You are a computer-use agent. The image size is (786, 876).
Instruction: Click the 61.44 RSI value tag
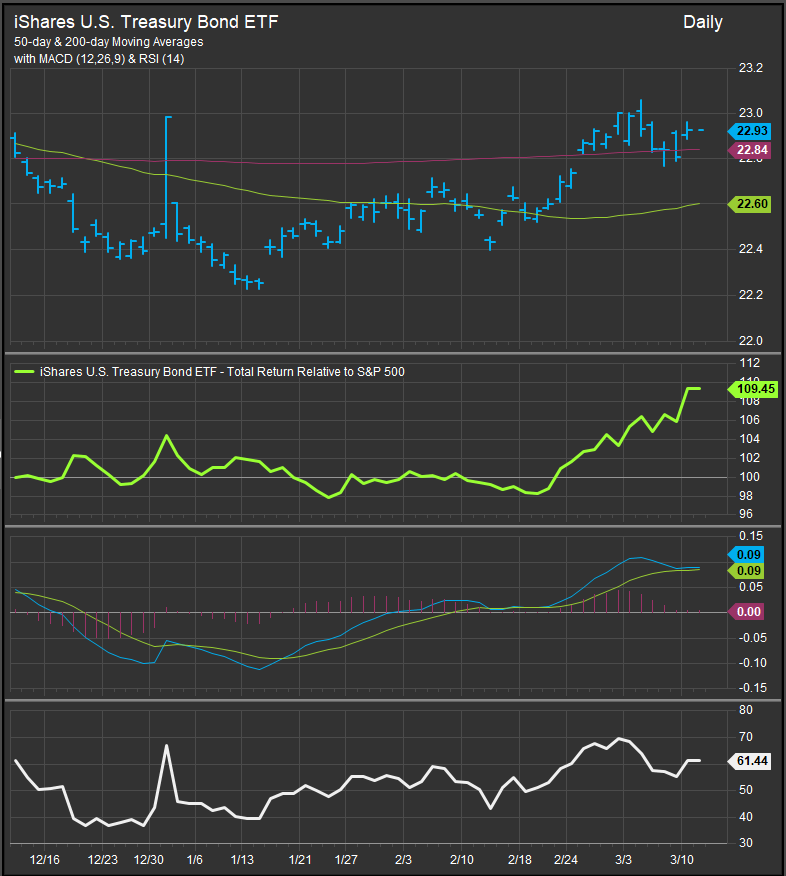750,761
